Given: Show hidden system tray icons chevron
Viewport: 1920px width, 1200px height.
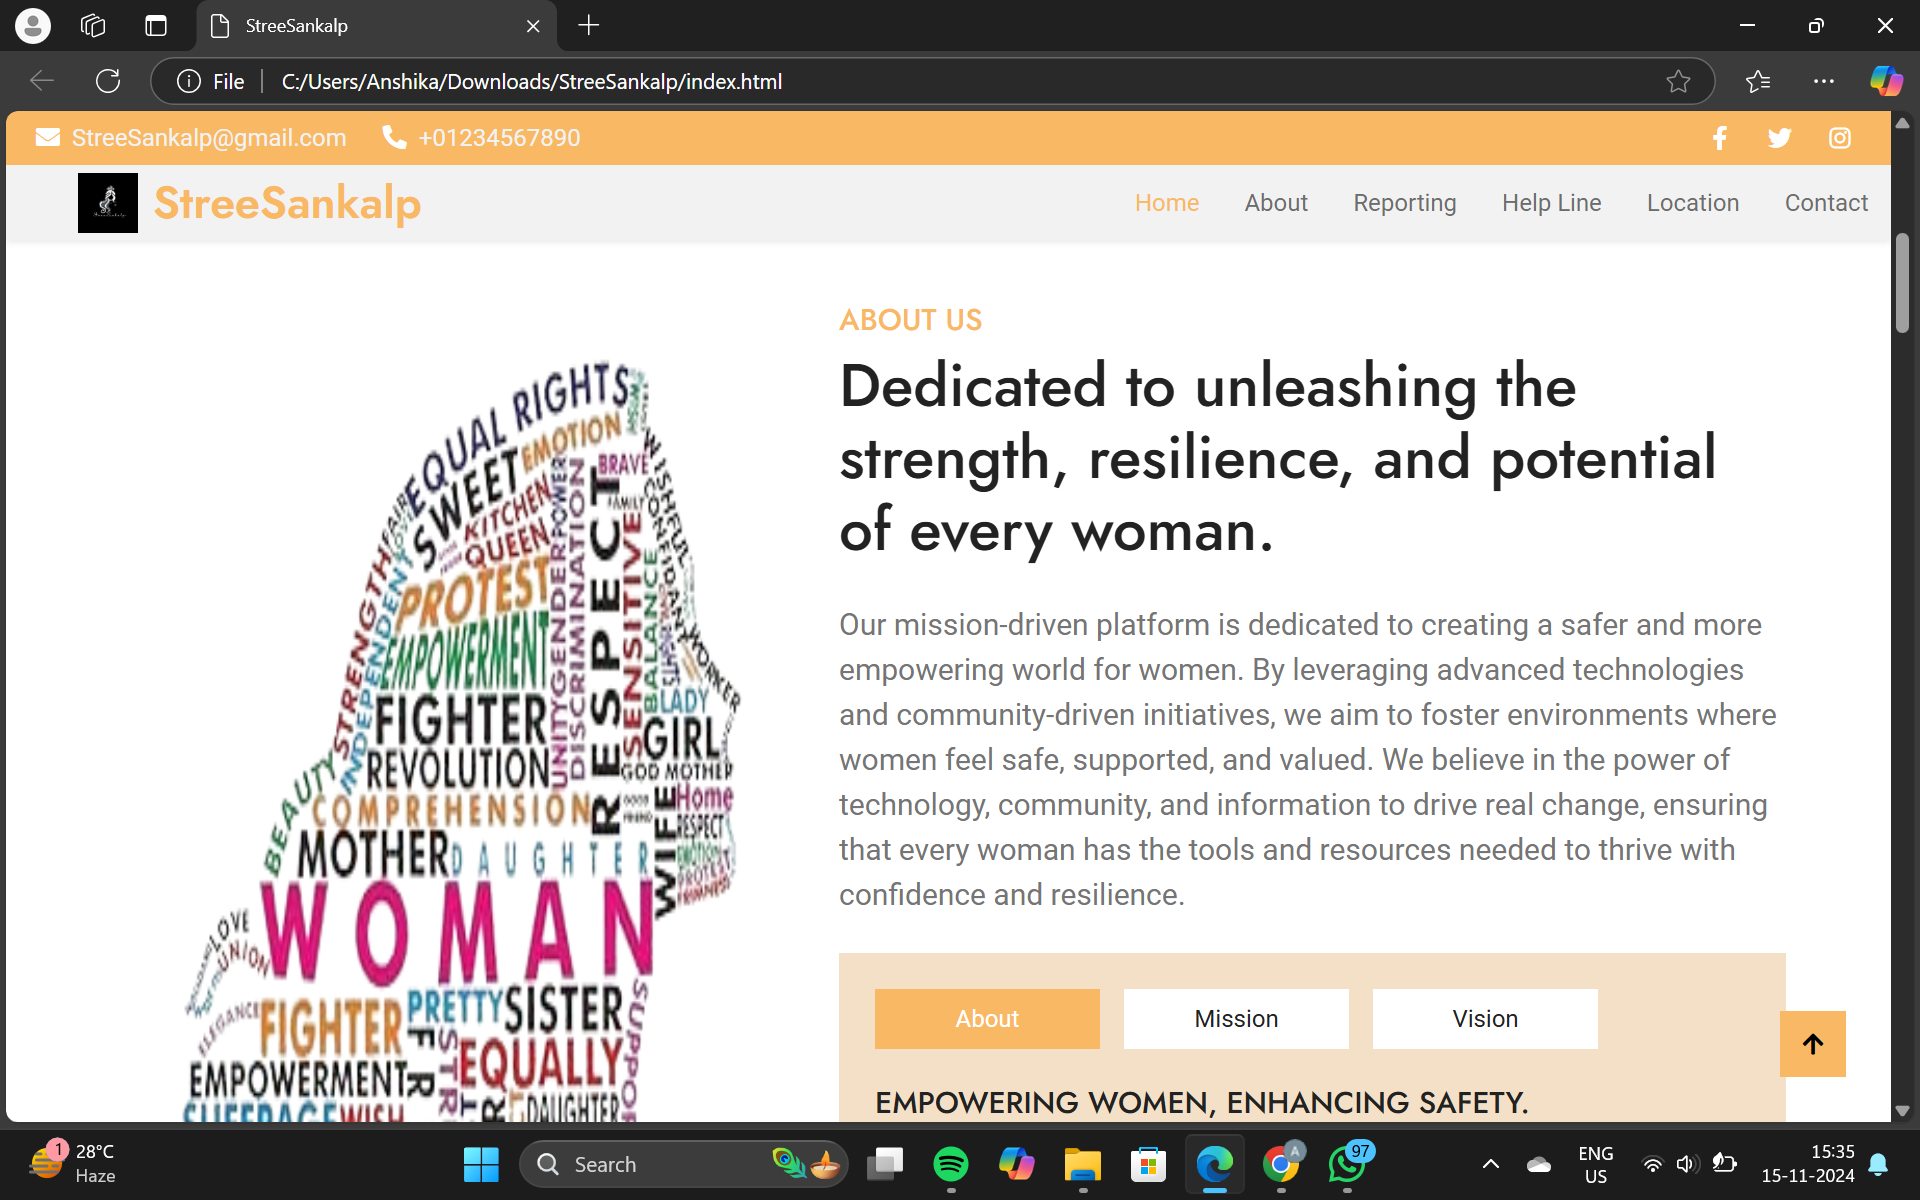Looking at the screenshot, I should (1490, 1164).
